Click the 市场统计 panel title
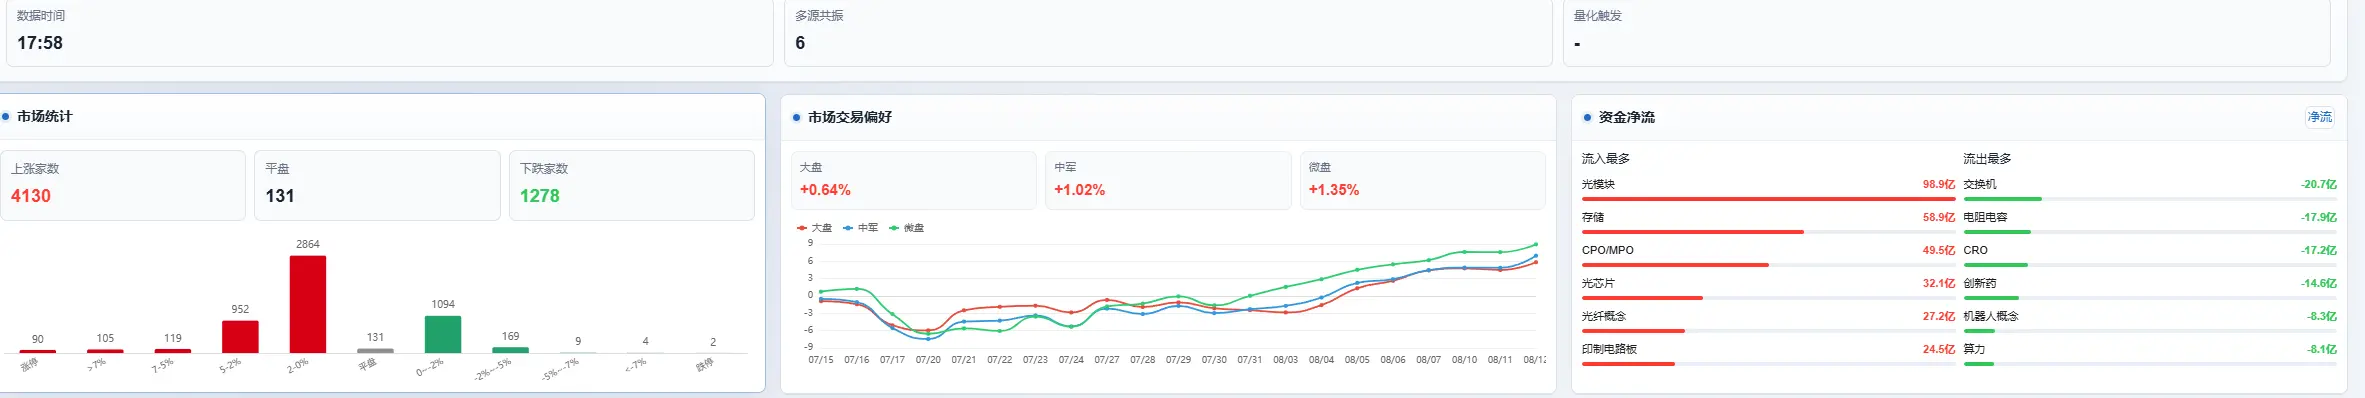This screenshot has height=398, width=2365. 44,117
